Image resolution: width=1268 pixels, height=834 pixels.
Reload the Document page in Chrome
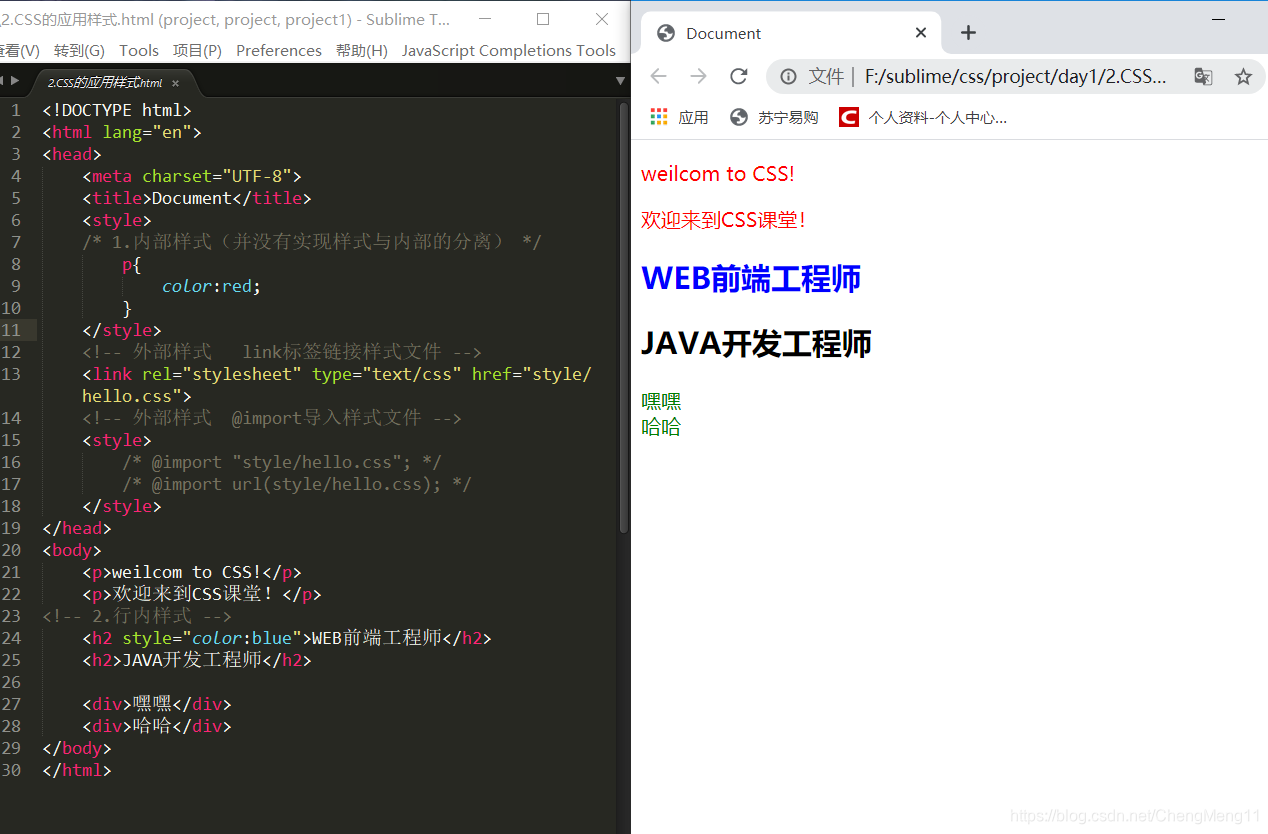[739, 76]
